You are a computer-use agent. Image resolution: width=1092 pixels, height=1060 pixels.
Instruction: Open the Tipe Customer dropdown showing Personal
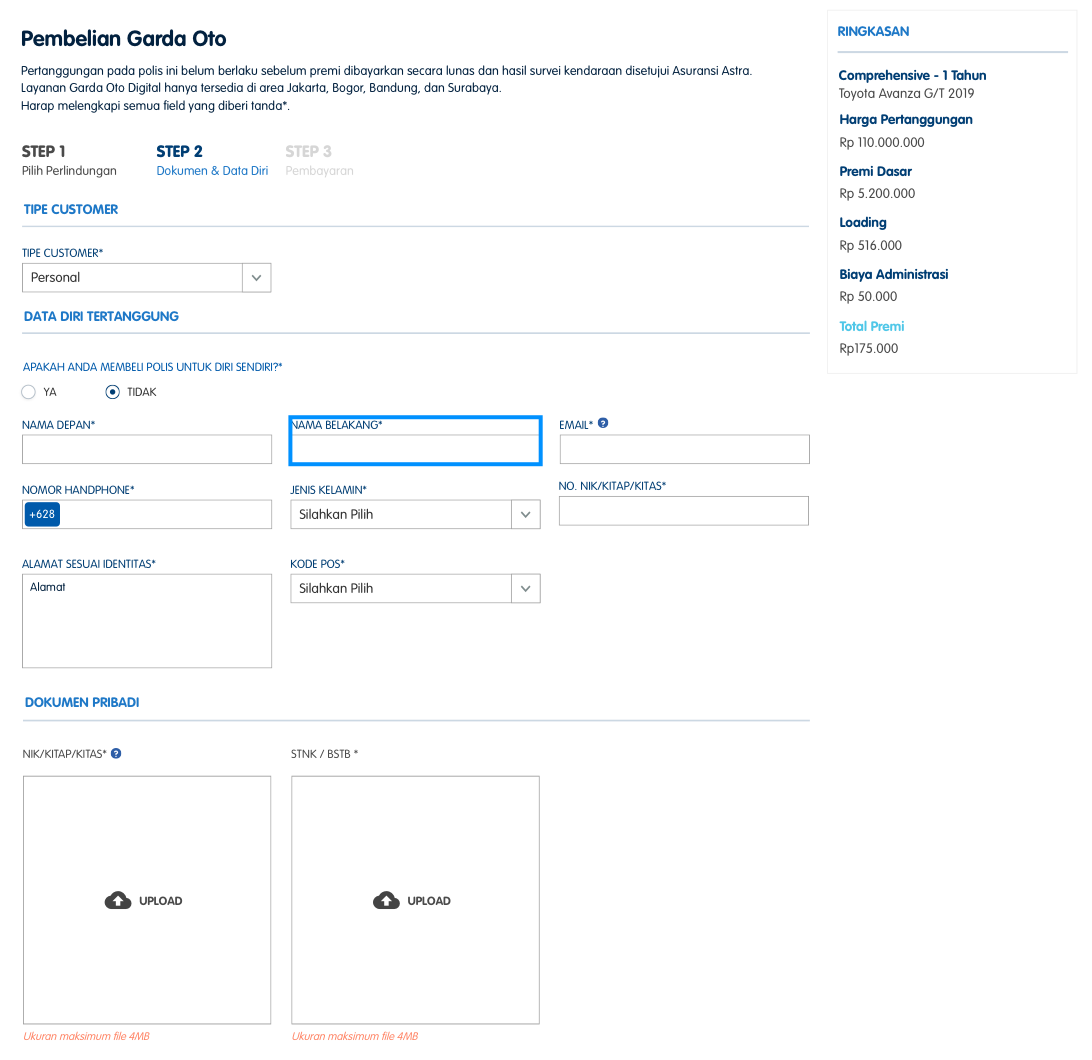point(146,277)
